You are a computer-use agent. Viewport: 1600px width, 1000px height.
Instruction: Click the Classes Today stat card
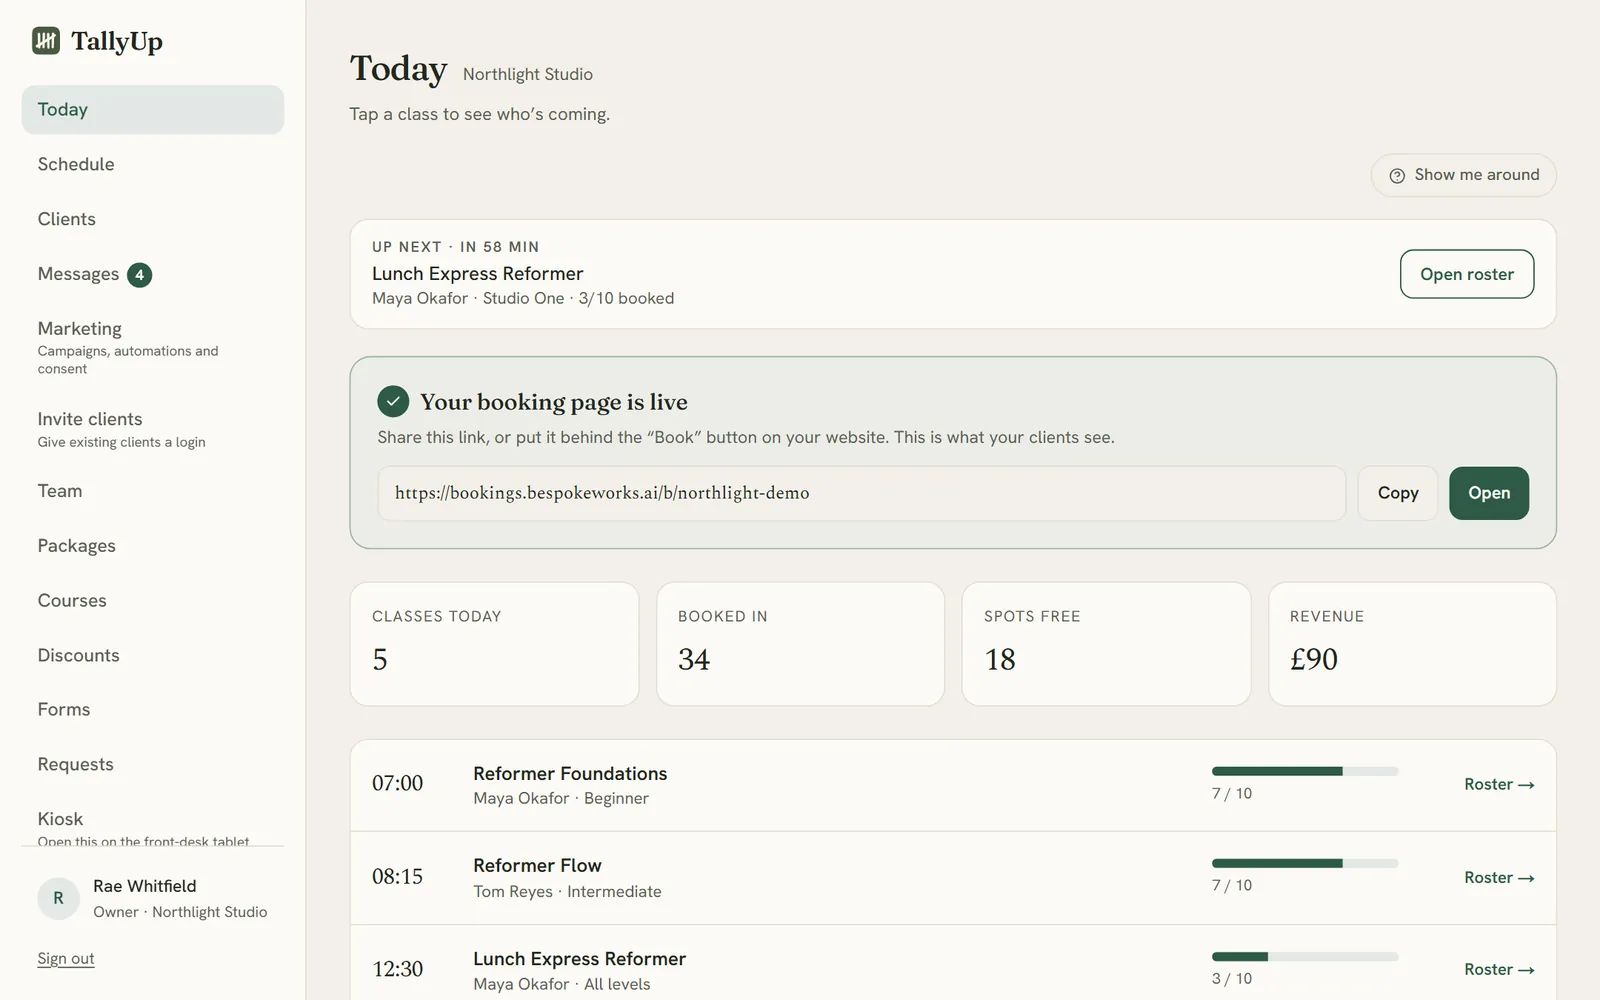pos(494,644)
